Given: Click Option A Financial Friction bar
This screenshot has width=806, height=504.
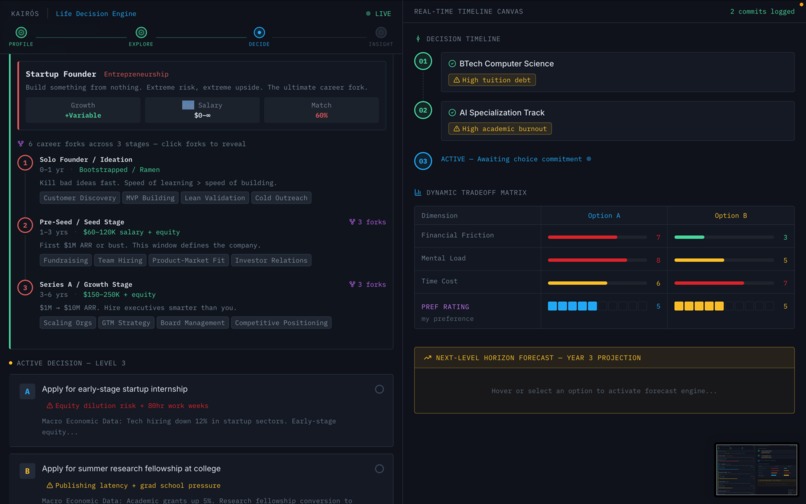Looking at the screenshot, I should (597, 237).
